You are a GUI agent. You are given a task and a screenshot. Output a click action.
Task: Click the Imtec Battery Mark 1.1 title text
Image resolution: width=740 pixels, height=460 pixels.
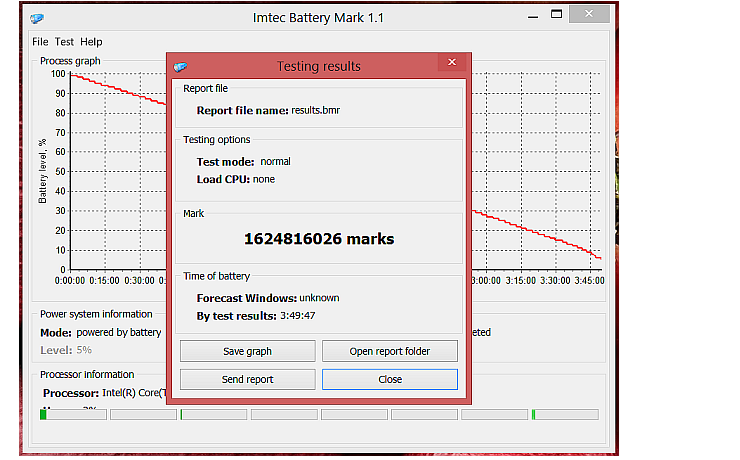[x=319, y=18]
